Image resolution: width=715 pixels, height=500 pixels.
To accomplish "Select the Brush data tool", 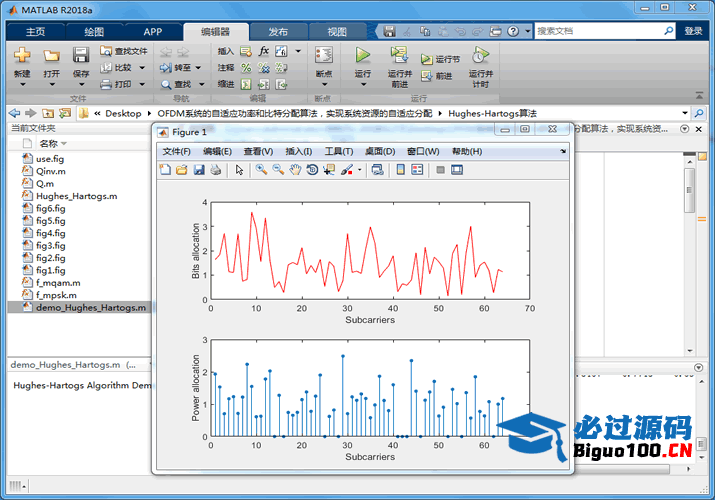I will [347, 170].
